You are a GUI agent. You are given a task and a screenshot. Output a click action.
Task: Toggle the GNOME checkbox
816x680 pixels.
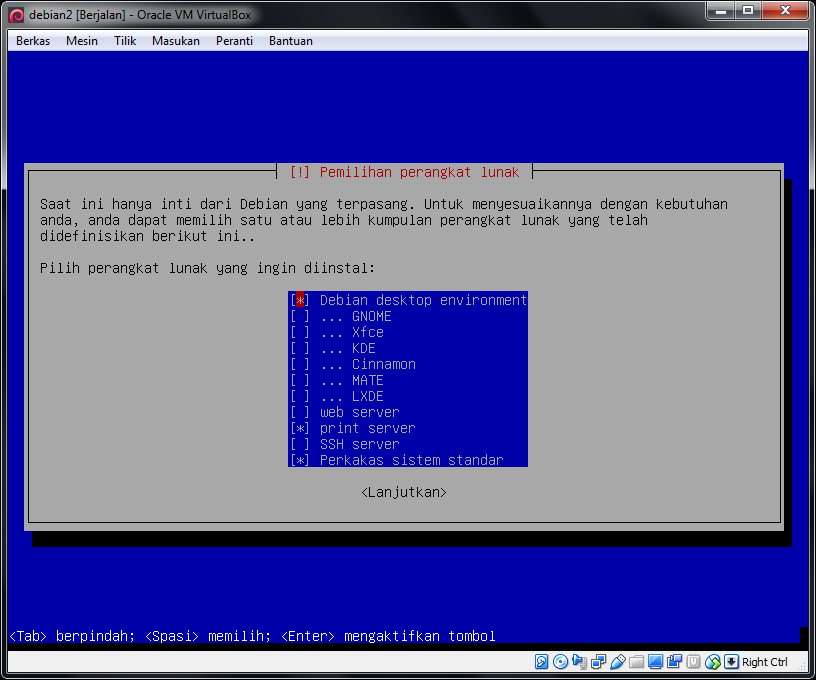pyautogui.click(x=300, y=316)
